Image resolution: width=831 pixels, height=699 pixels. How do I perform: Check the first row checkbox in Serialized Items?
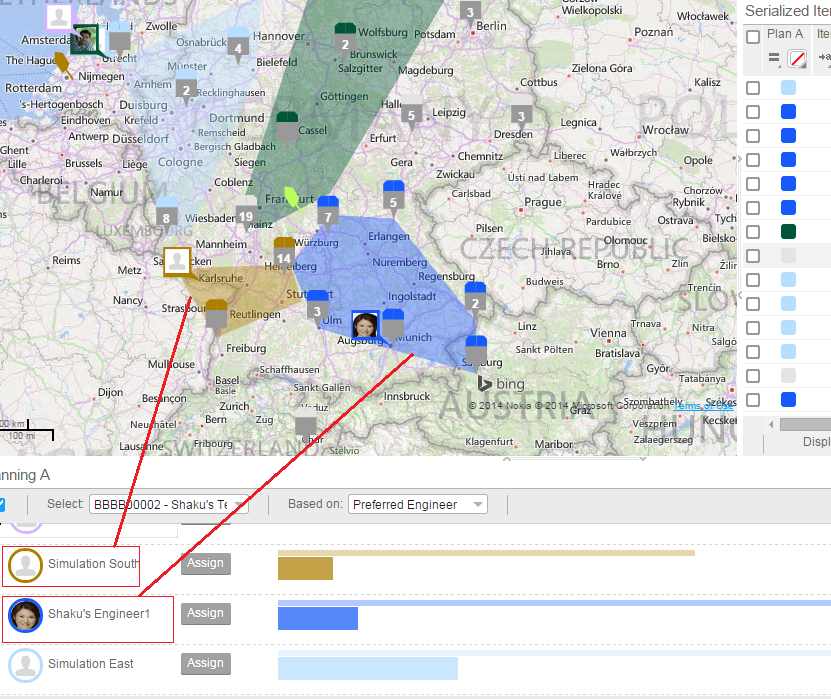[x=753, y=88]
